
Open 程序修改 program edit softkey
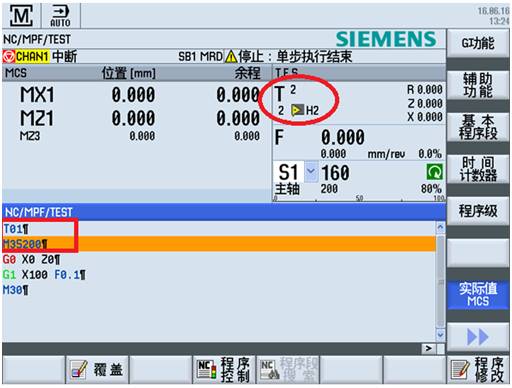[478, 369]
